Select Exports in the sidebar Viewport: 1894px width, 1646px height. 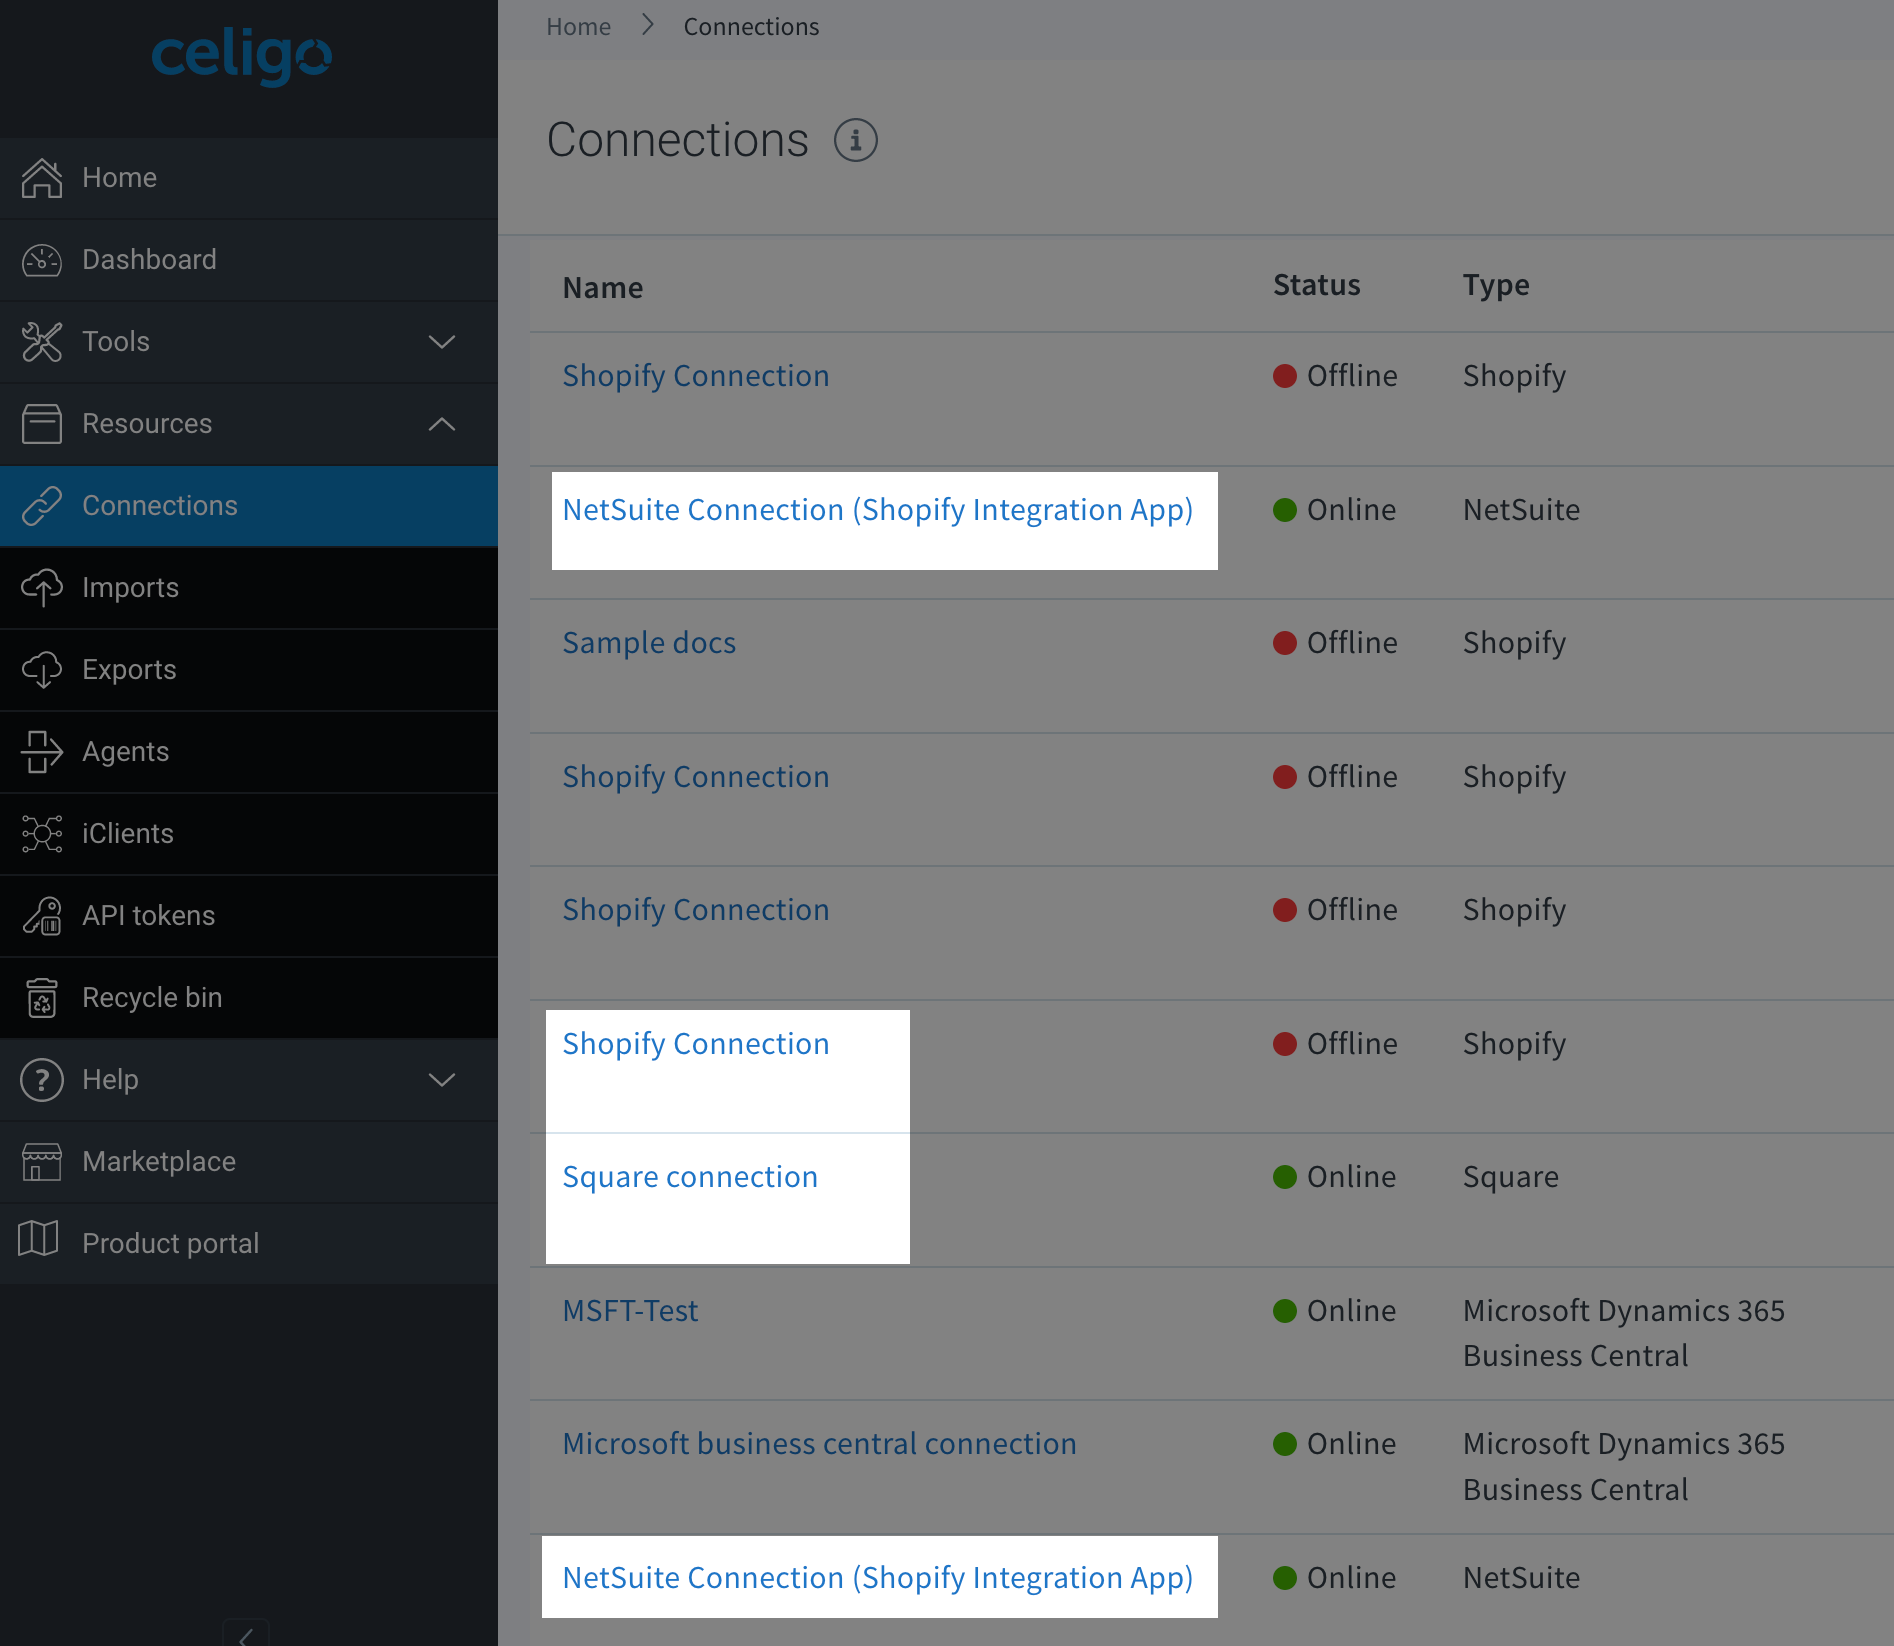[x=249, y=670]
